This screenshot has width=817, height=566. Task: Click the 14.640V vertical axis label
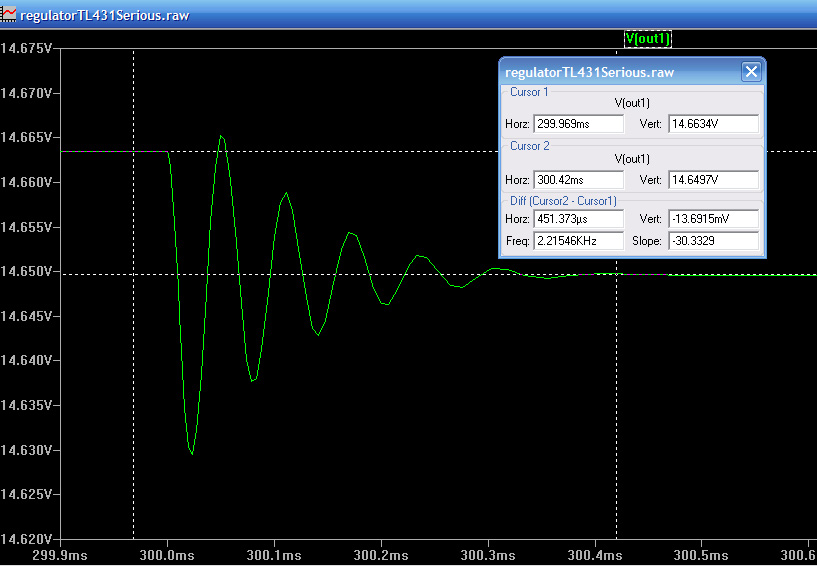(26, 360)
